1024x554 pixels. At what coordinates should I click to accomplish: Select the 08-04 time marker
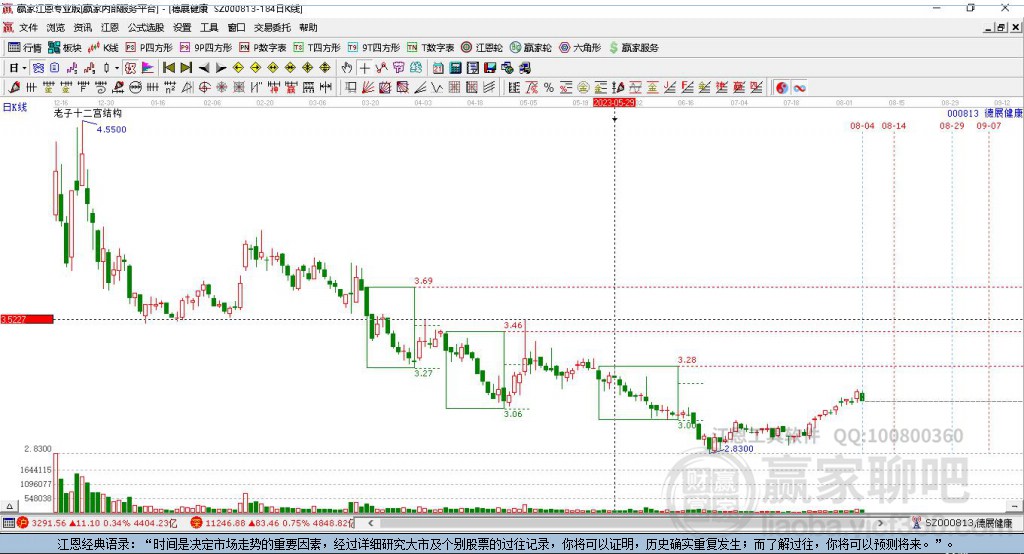(x=862, y=125)
